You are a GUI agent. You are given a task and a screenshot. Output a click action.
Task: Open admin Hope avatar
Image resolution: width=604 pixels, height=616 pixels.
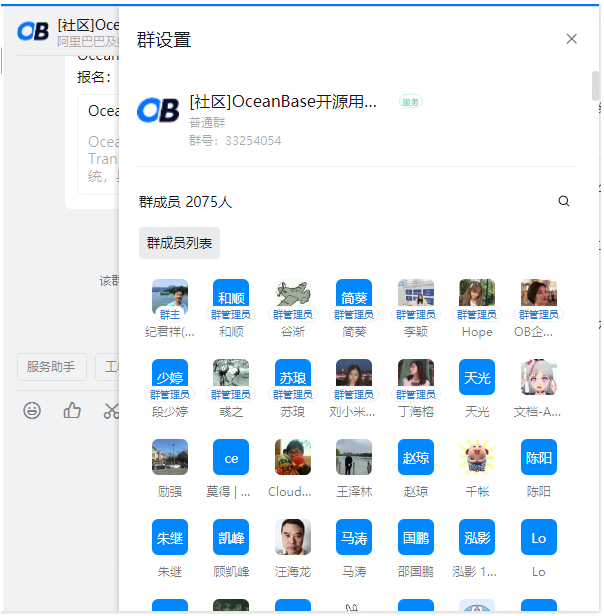(477, 297)
